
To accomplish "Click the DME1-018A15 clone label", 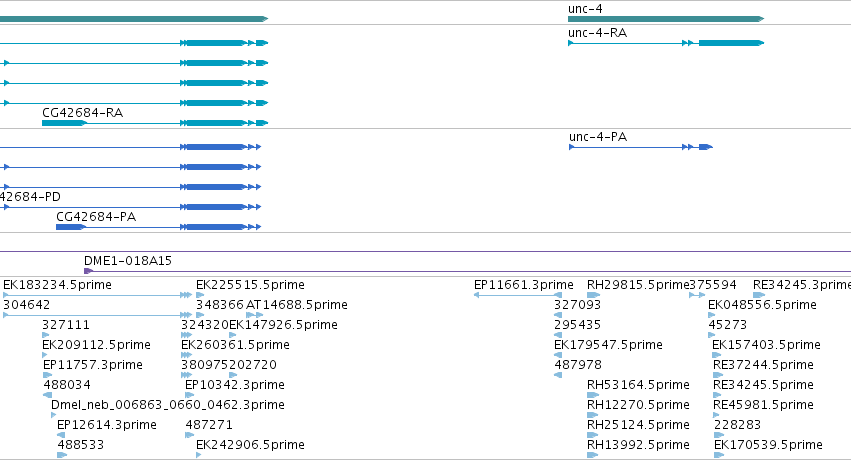I will tap(128, 261).
